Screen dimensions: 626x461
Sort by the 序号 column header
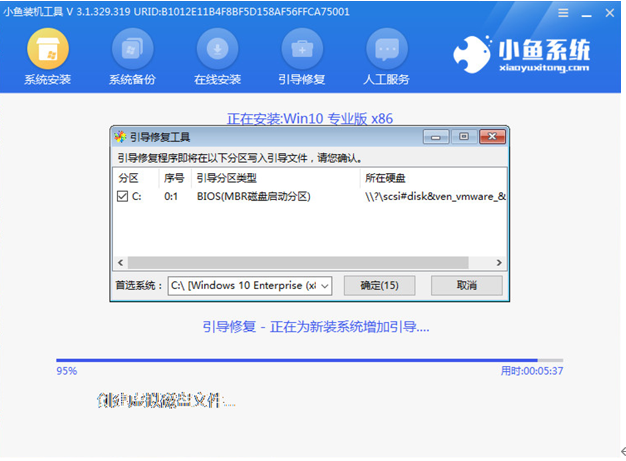pyautogui.click(x=174, y=178)
